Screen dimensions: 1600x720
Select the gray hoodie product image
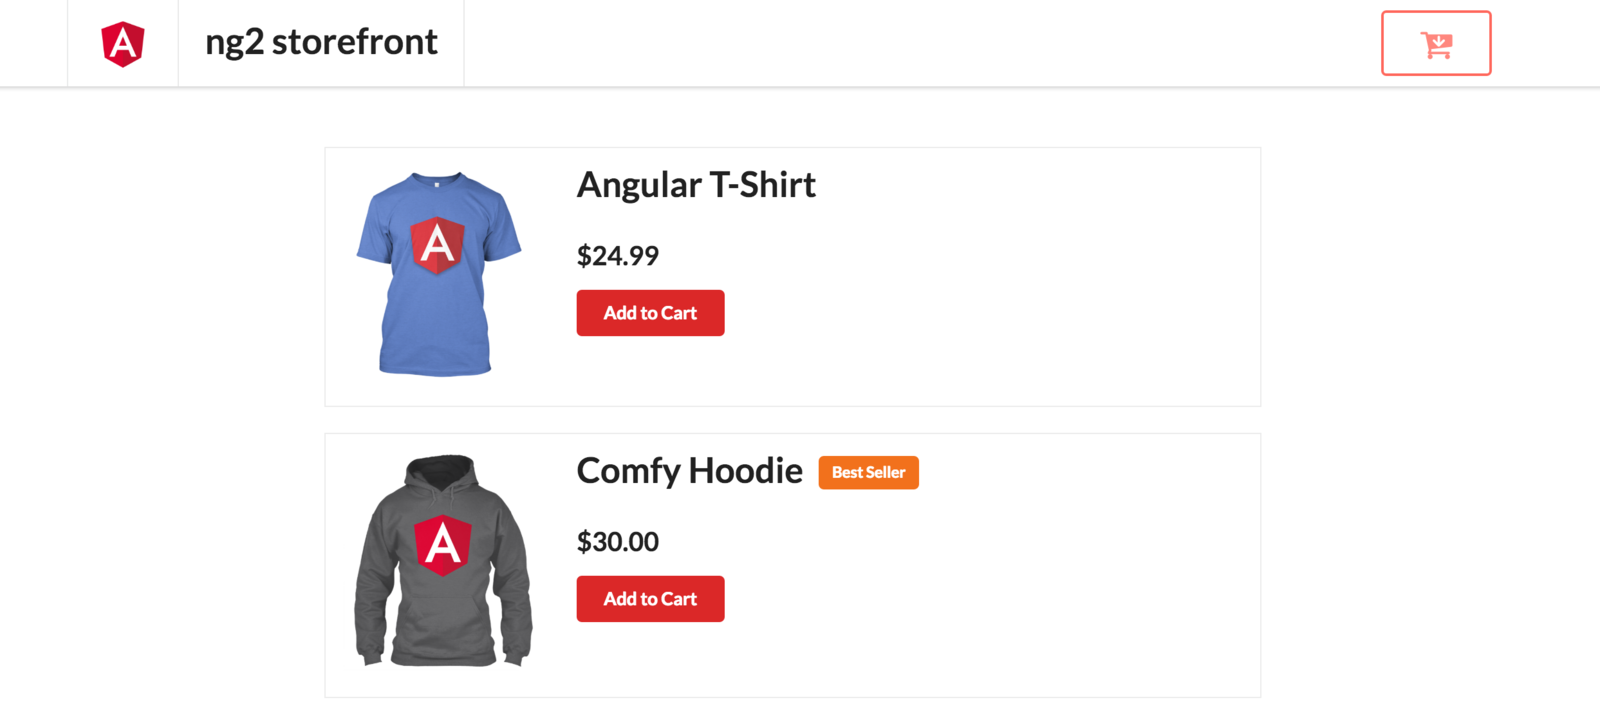[443, 561]
